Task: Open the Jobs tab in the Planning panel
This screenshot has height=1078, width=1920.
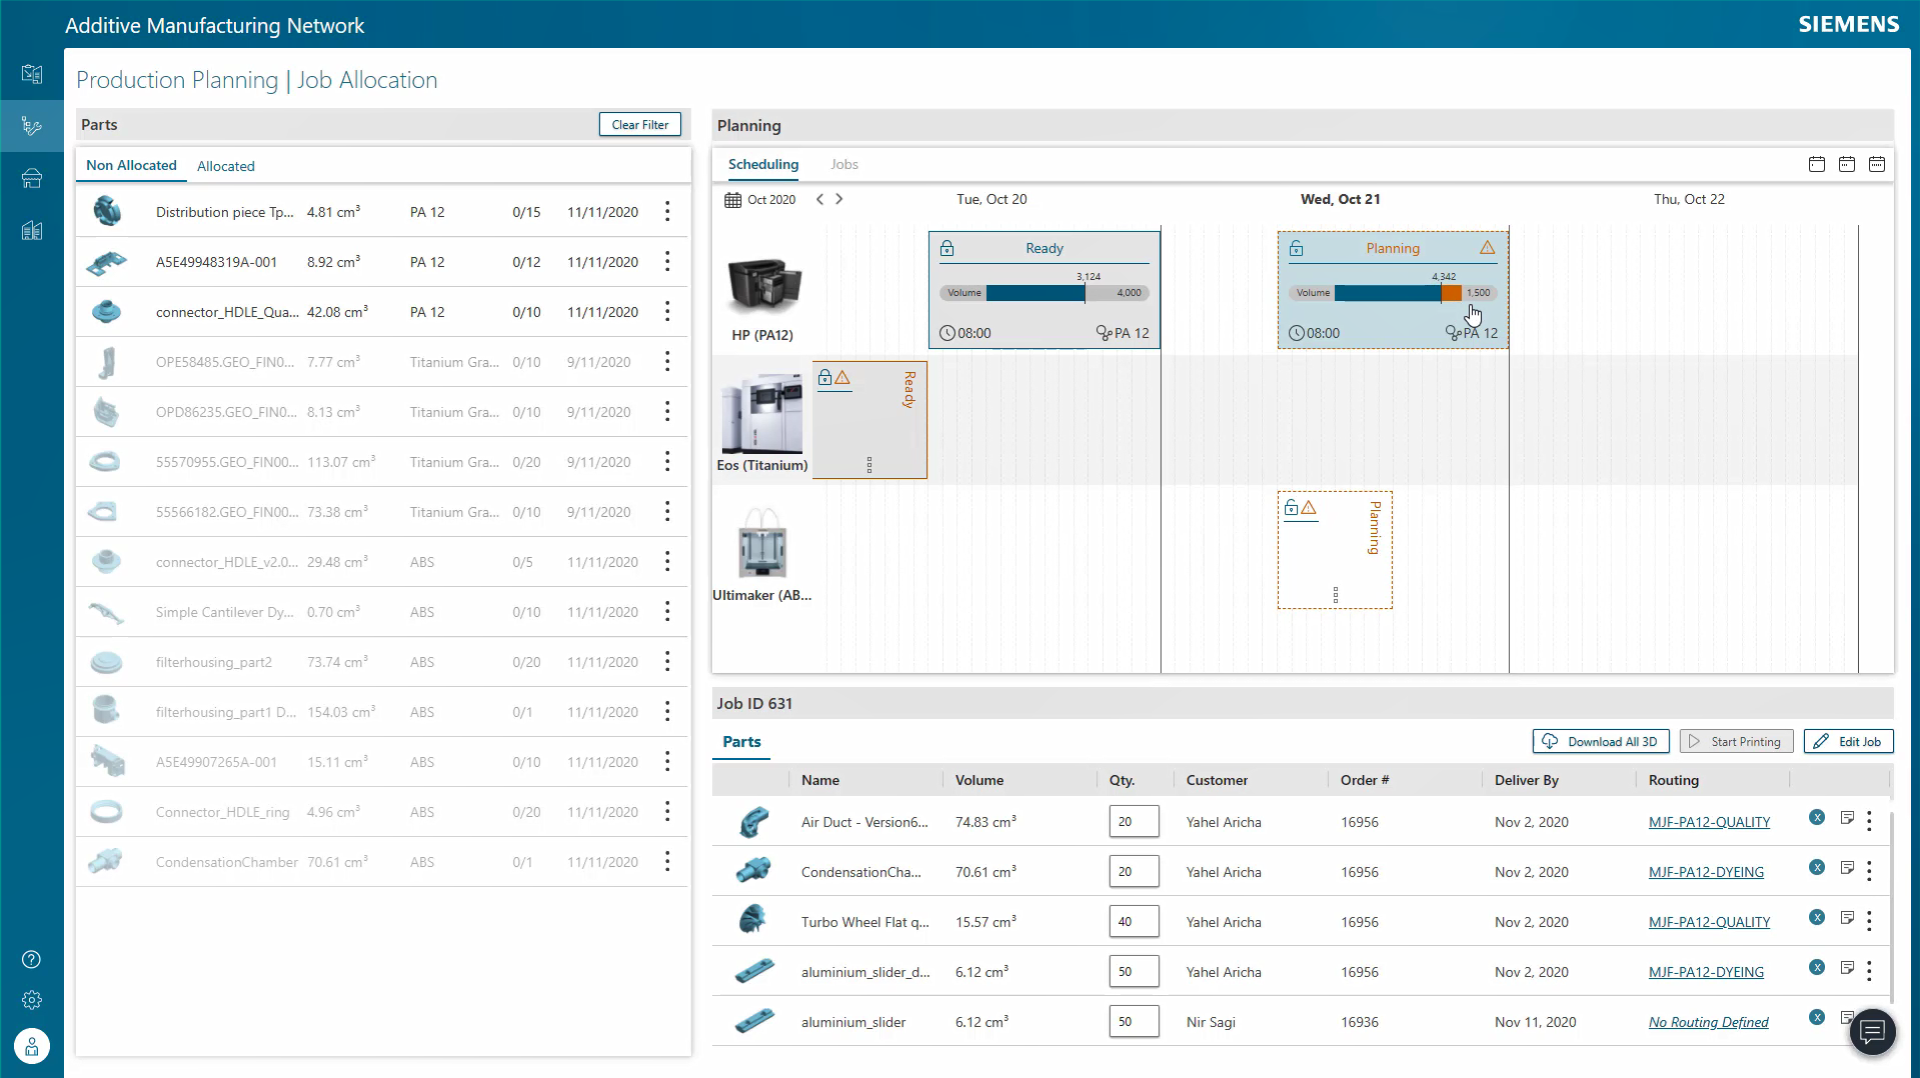Action: pos(845,164)
